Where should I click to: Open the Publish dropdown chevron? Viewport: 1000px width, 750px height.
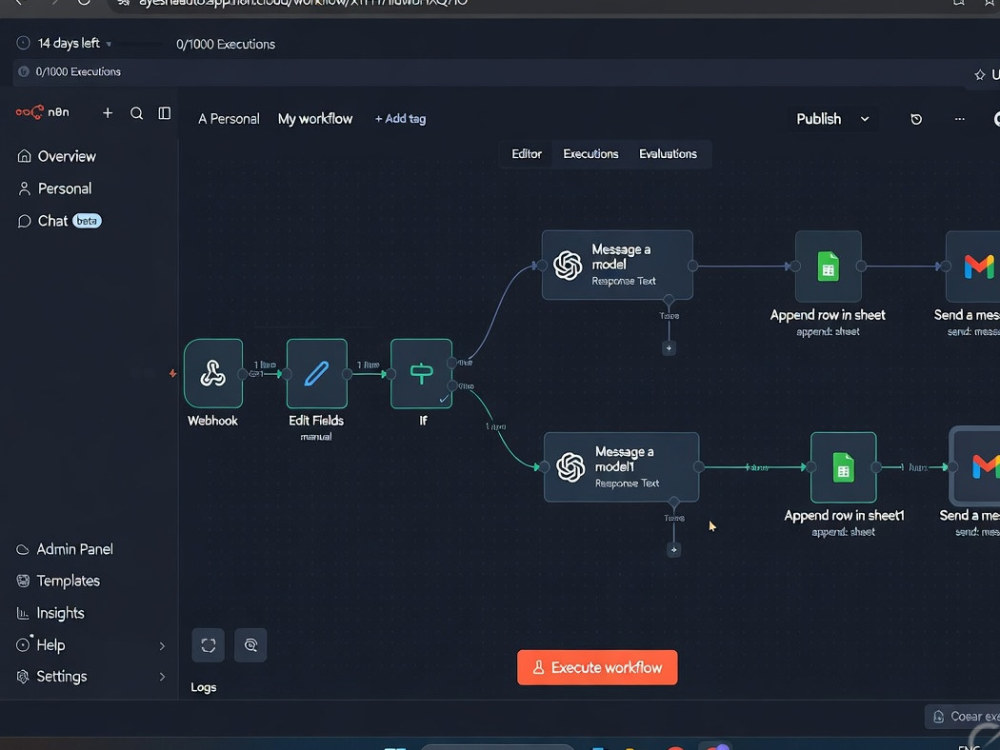[865, 119]
